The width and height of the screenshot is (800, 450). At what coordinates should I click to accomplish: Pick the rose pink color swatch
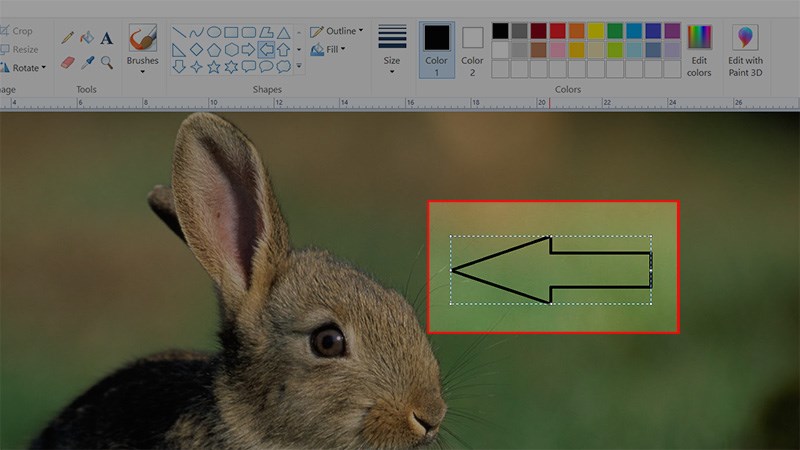click(558, 50)
